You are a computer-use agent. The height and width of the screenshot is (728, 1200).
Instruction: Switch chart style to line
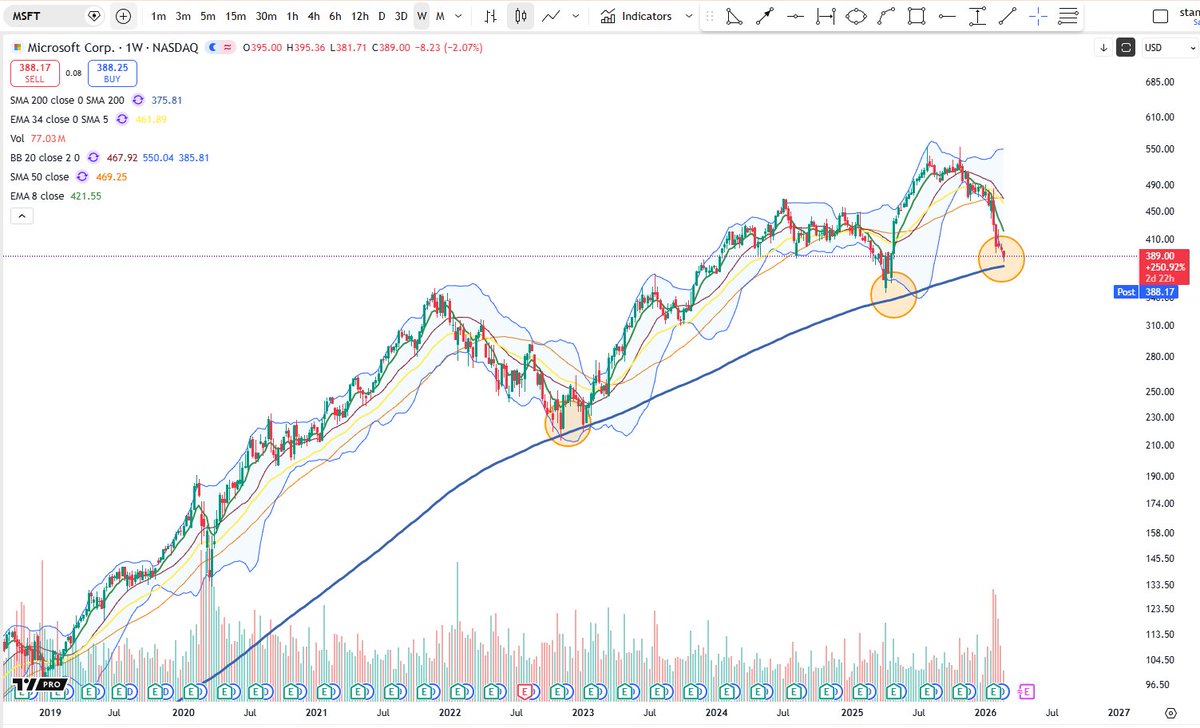(x=550, y=16)
